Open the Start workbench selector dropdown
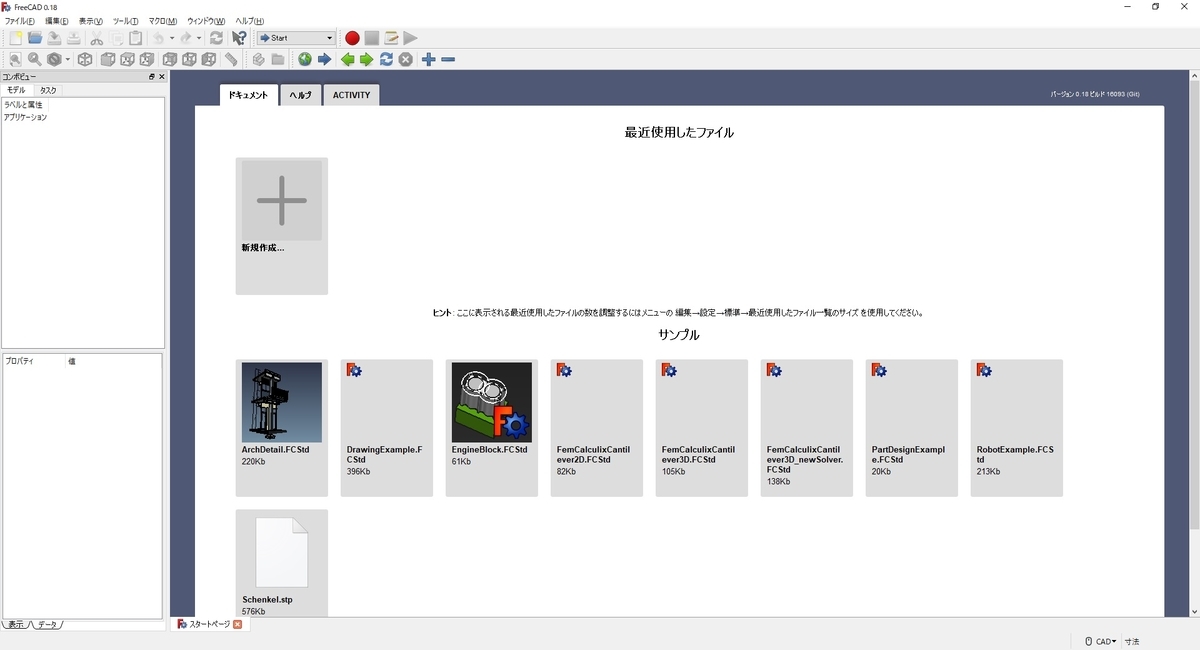This screenshot has height=650, width=1200. pyautogui.click(x=332, y=37)
